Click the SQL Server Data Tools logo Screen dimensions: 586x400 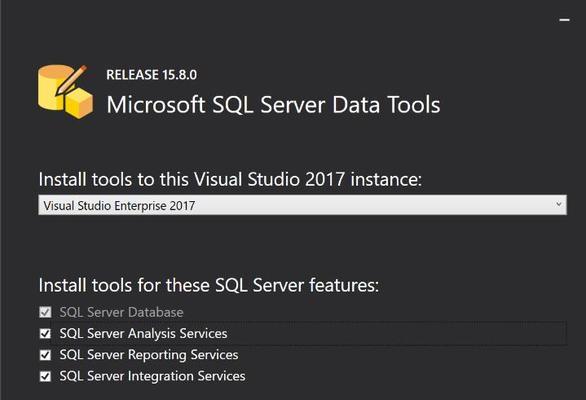(x=65, y=92)
